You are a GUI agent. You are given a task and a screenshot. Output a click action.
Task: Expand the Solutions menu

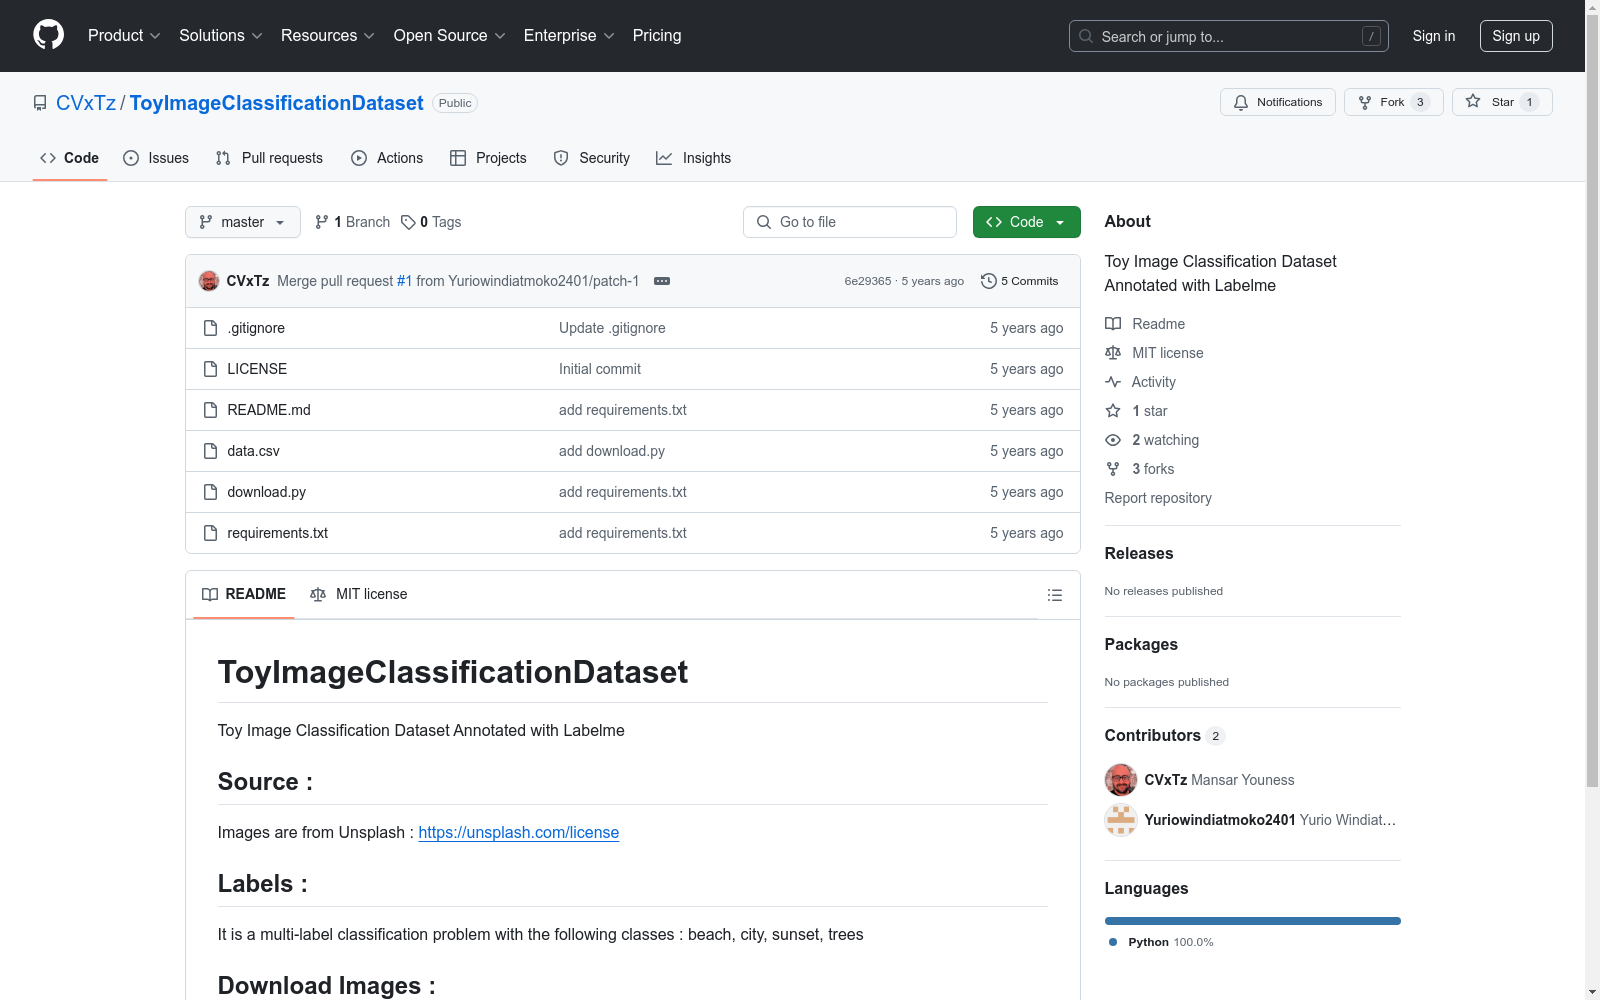(x=221, y=36)
